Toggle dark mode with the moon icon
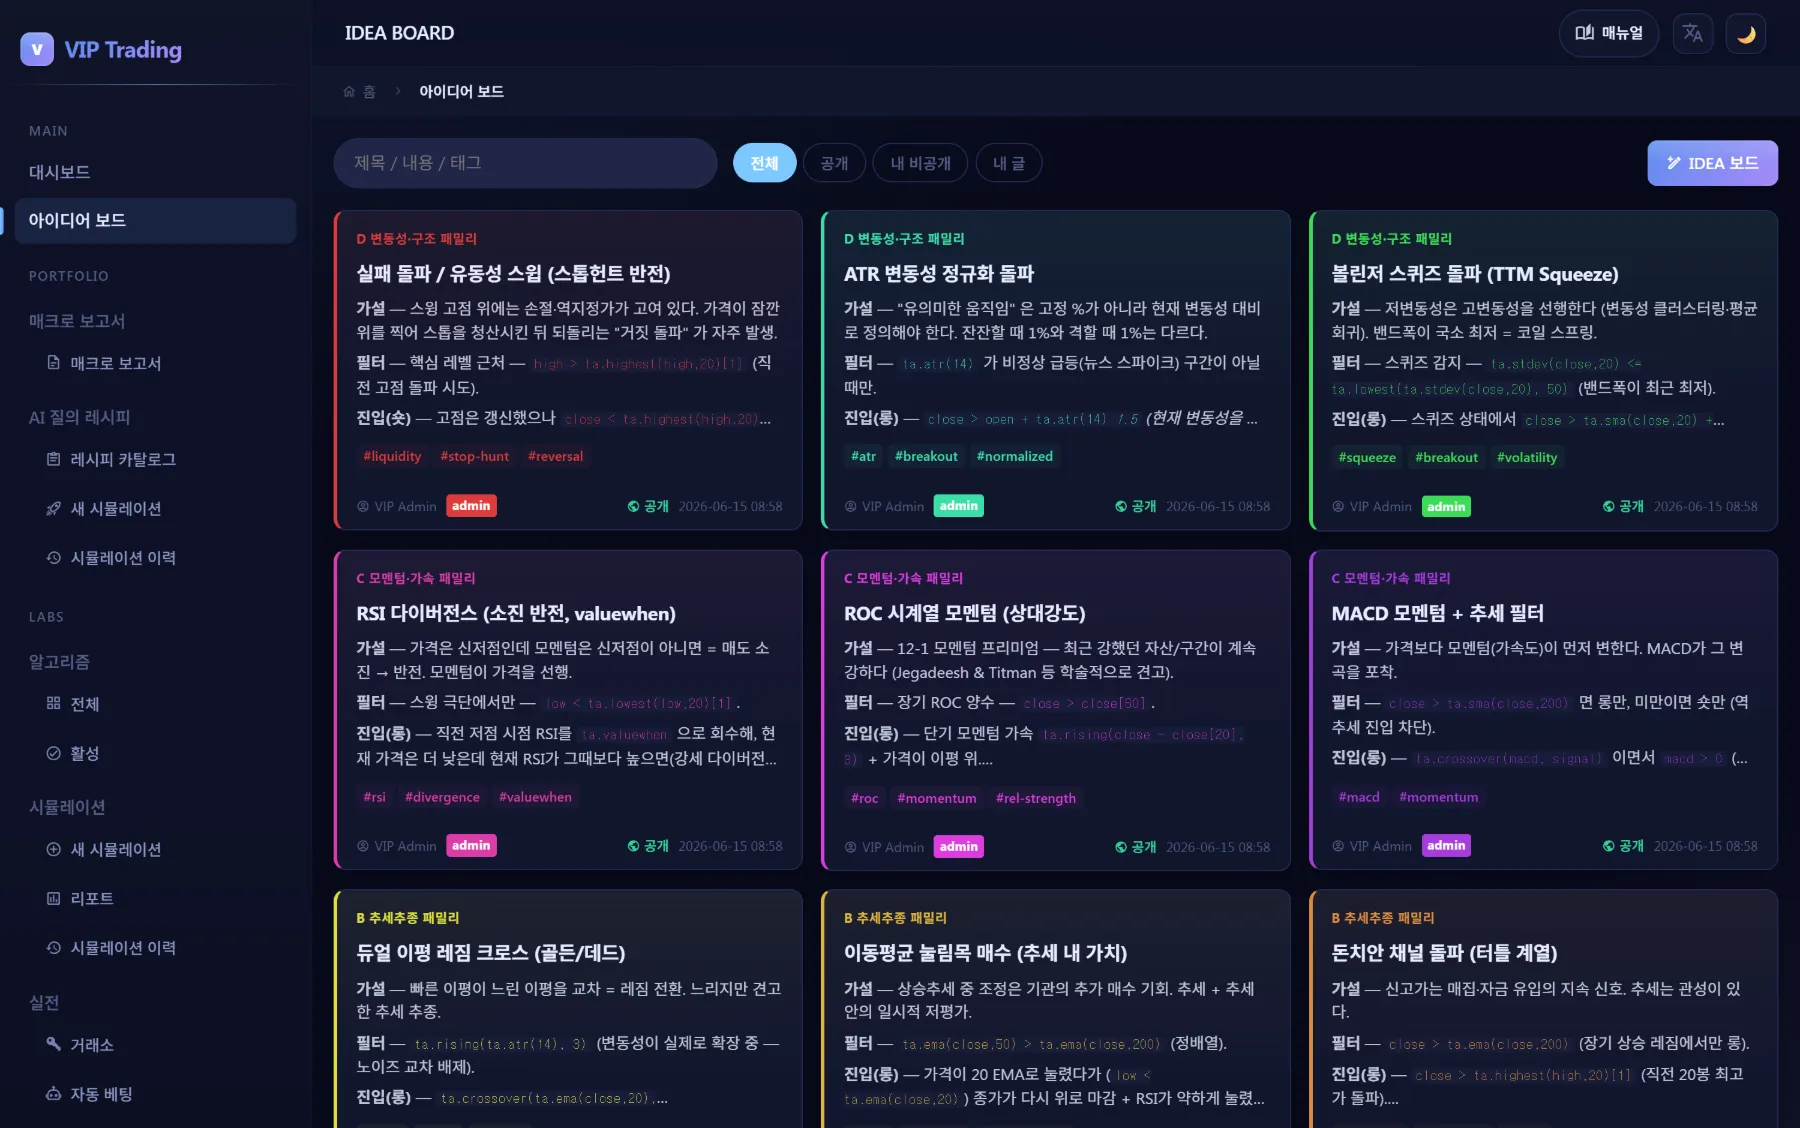Viewport: 1800px width, 1128px height. 1746,34
